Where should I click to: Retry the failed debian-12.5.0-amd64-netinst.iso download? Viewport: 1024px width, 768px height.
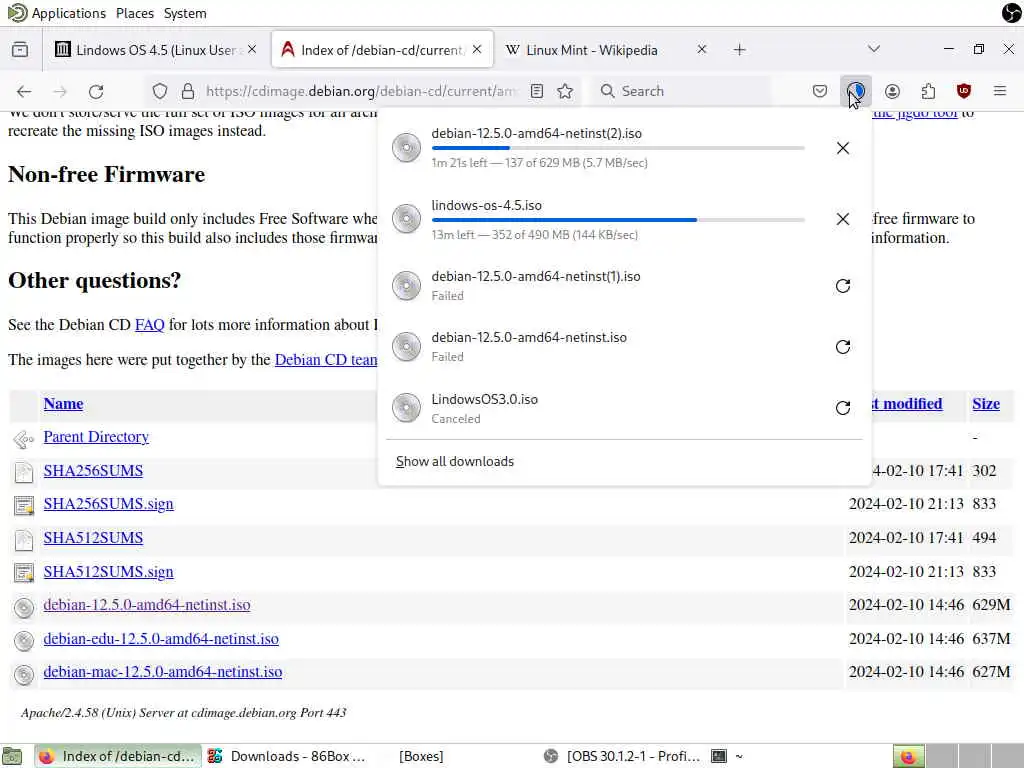[842, 347]
